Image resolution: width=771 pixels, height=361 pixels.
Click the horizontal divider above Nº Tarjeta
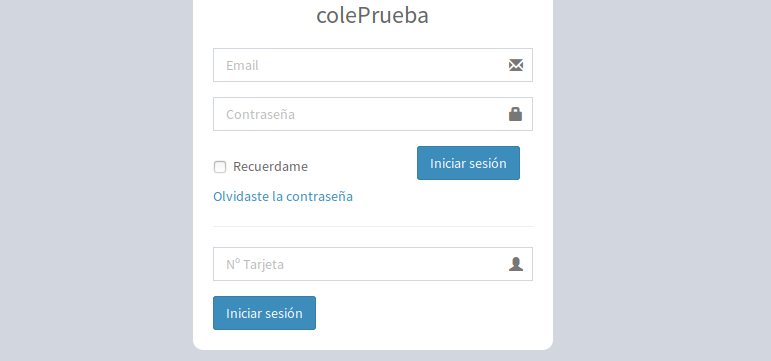click(373, 227)
